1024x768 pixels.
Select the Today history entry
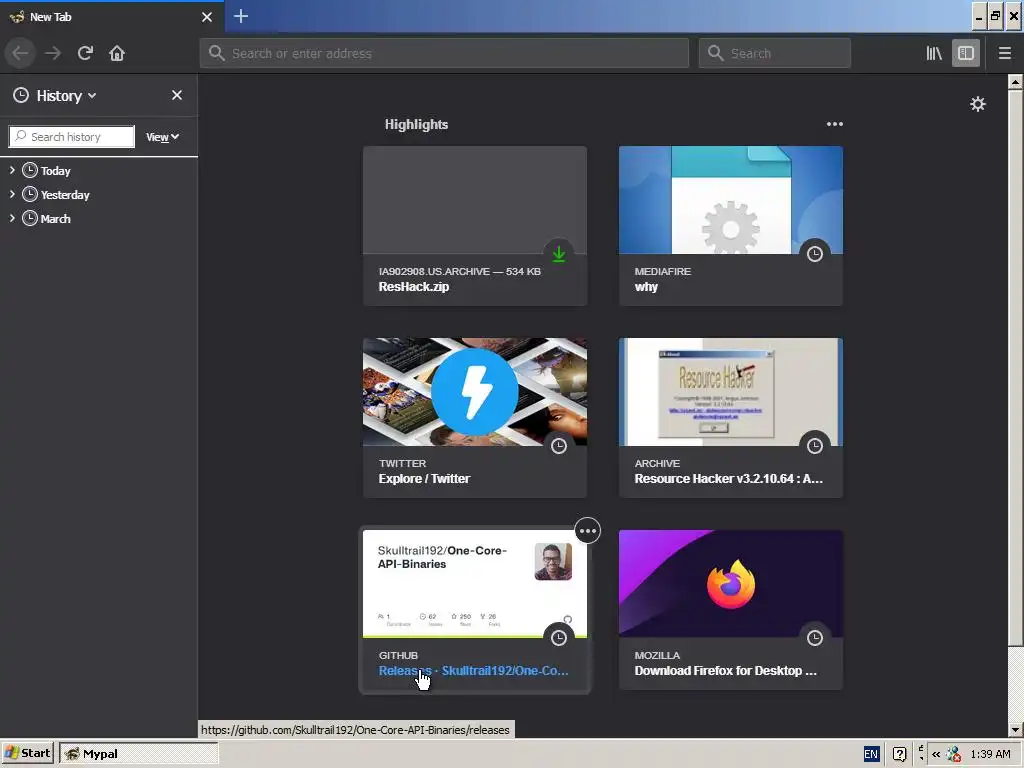coord(56,171)
